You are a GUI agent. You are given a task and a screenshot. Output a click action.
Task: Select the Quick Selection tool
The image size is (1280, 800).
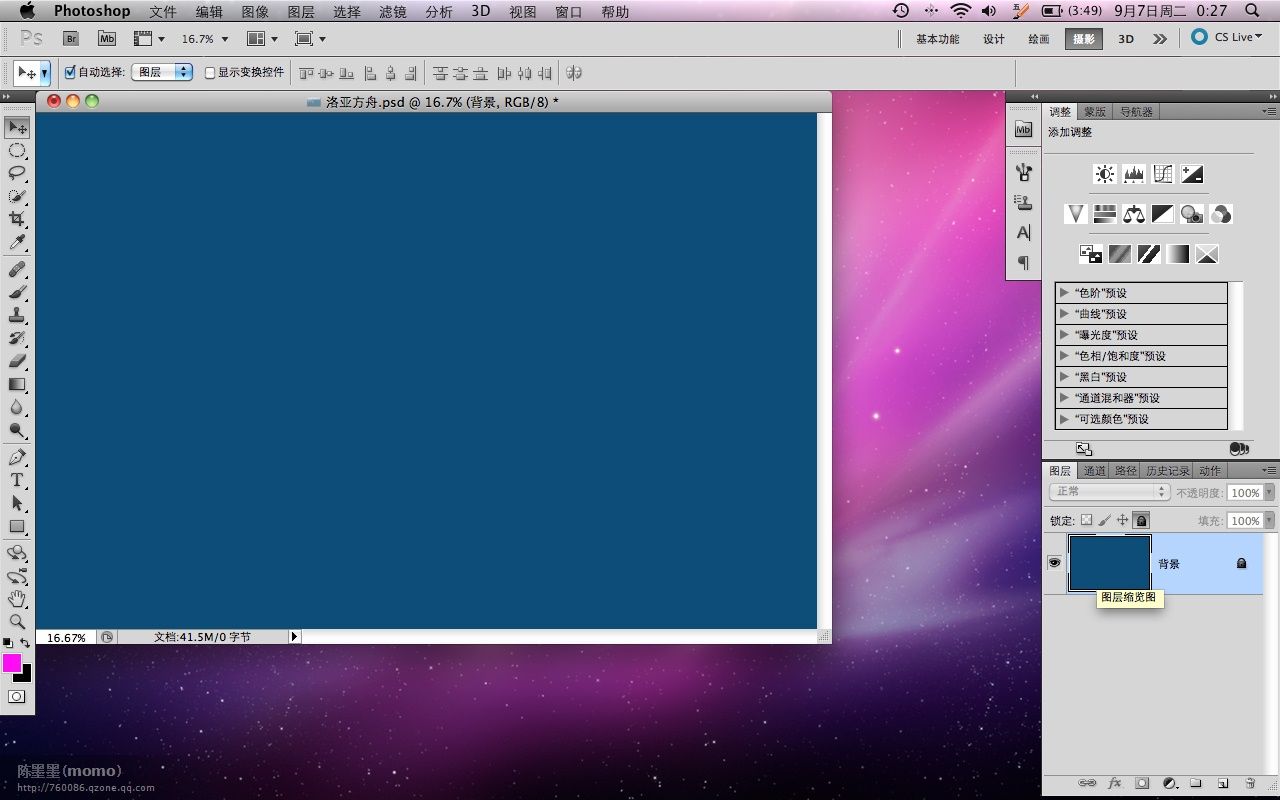(x=17, y=197)
